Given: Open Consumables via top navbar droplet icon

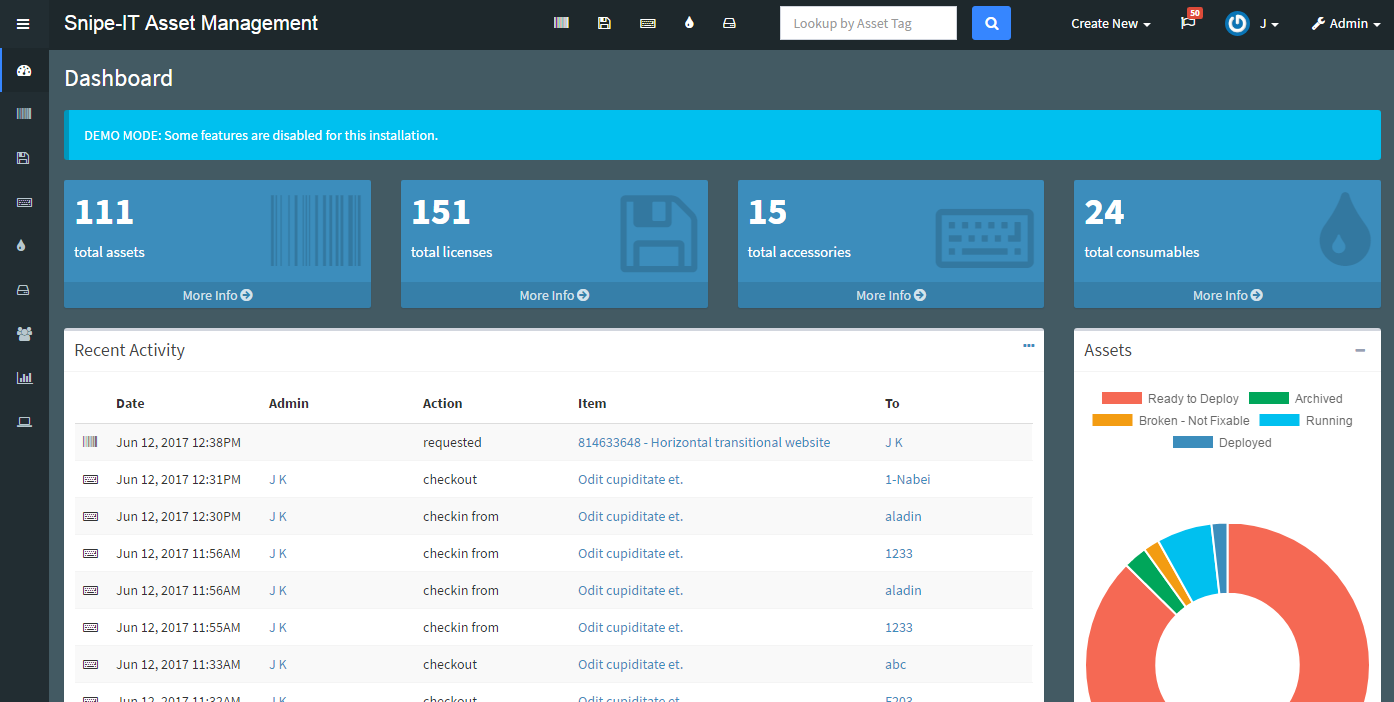Looking at the screenshot, I should (689, 23).
